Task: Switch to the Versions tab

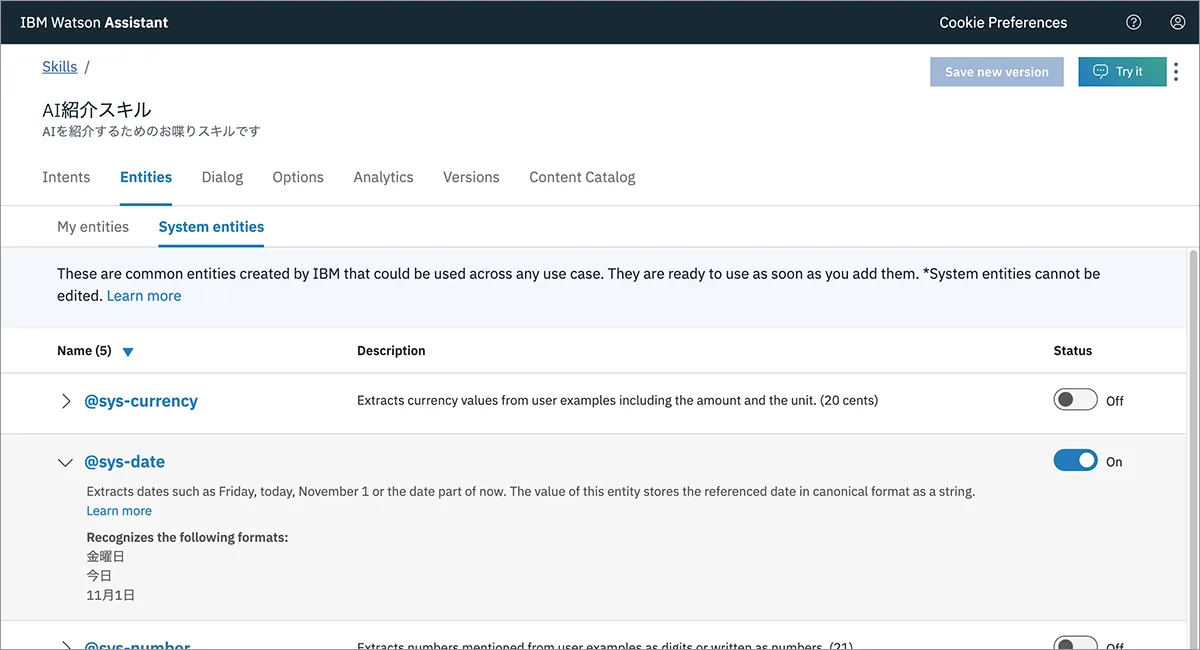Action: point(471,177)
